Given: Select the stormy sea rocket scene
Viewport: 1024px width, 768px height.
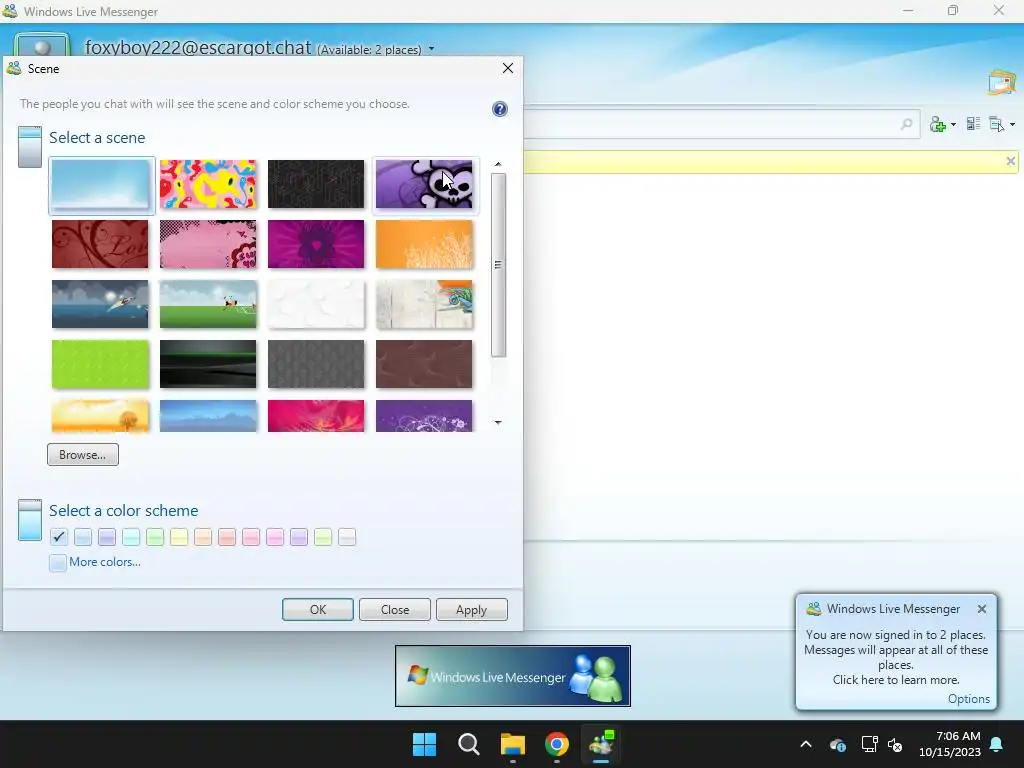Looking at the screenshot, I should click(101, 304).
